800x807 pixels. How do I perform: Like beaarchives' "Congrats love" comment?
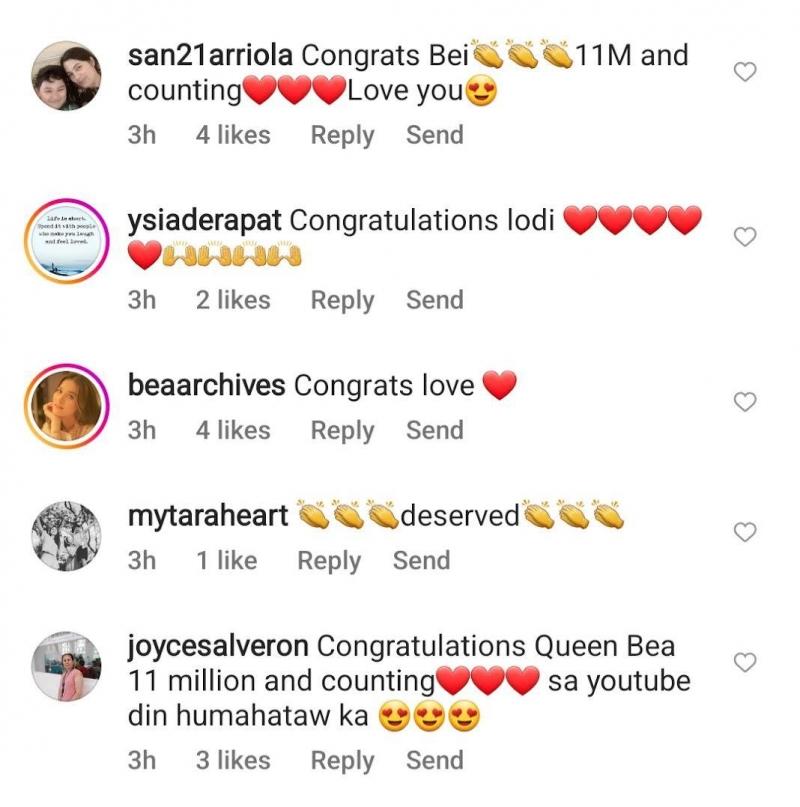(x=745, y=402)
